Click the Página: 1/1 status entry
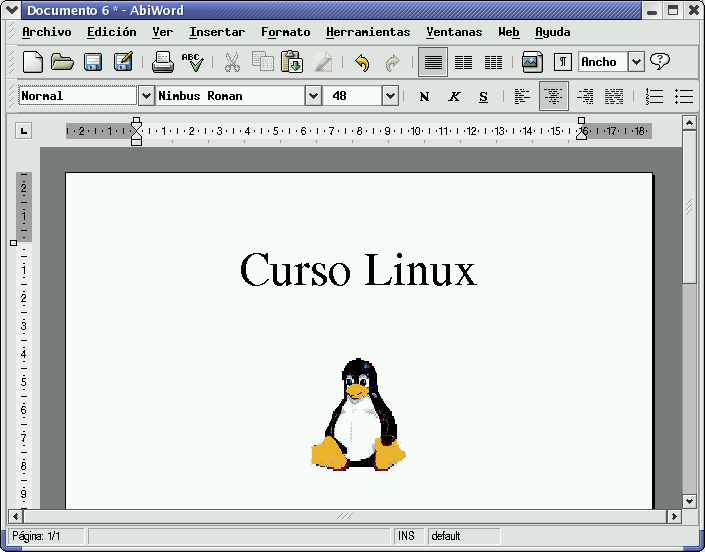 coord(46,536)
